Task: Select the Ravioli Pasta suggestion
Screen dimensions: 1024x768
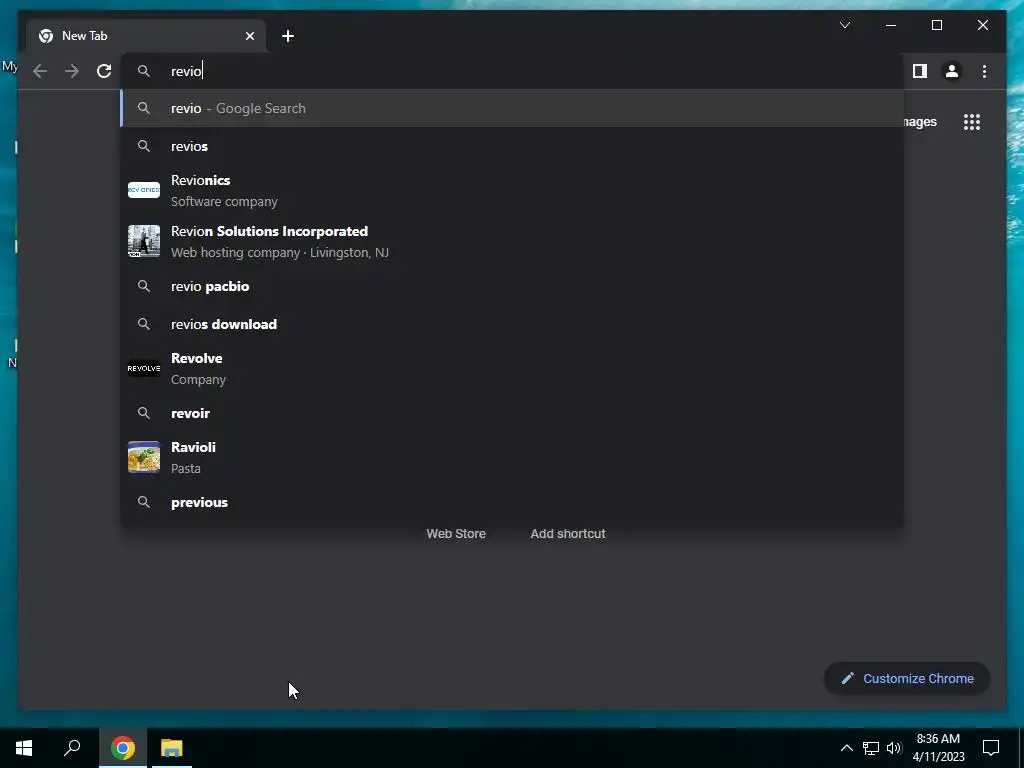Action: click(x=513, y=457)
